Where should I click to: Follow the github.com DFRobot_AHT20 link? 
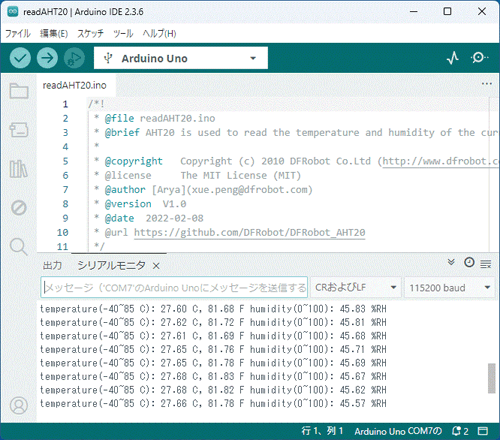click(250, 232)
